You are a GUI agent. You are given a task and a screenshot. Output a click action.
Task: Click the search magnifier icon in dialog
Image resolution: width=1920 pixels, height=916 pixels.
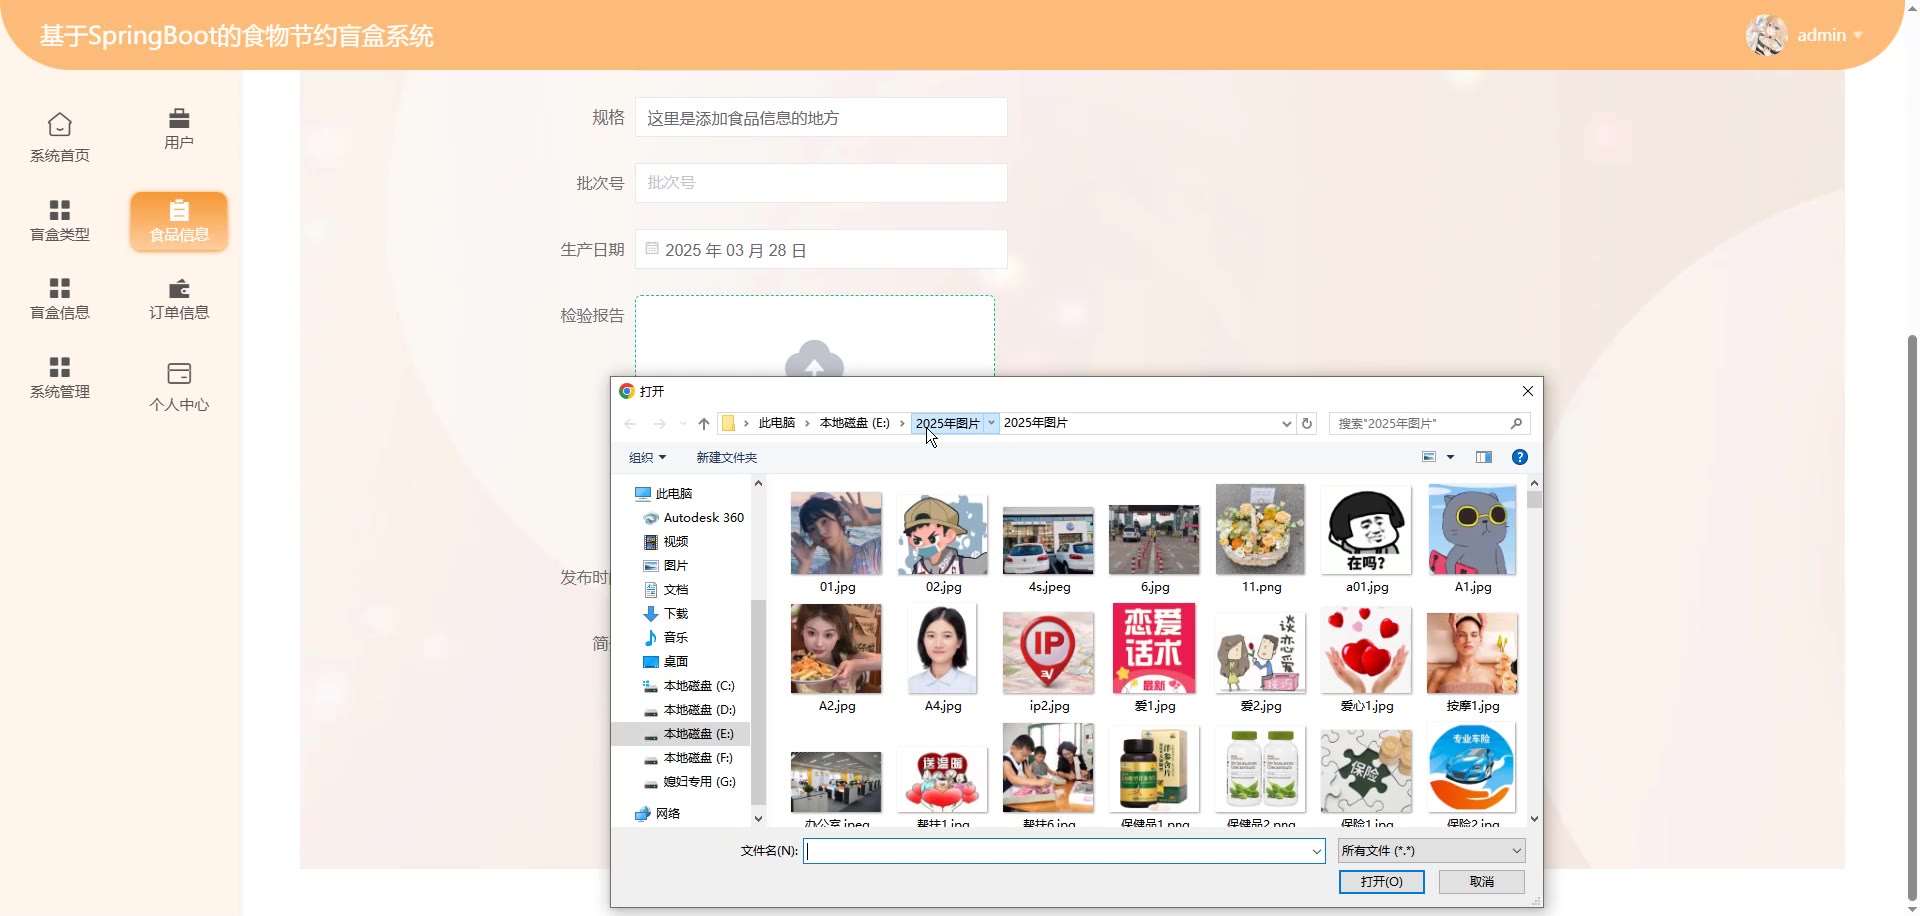[1516, 424]
